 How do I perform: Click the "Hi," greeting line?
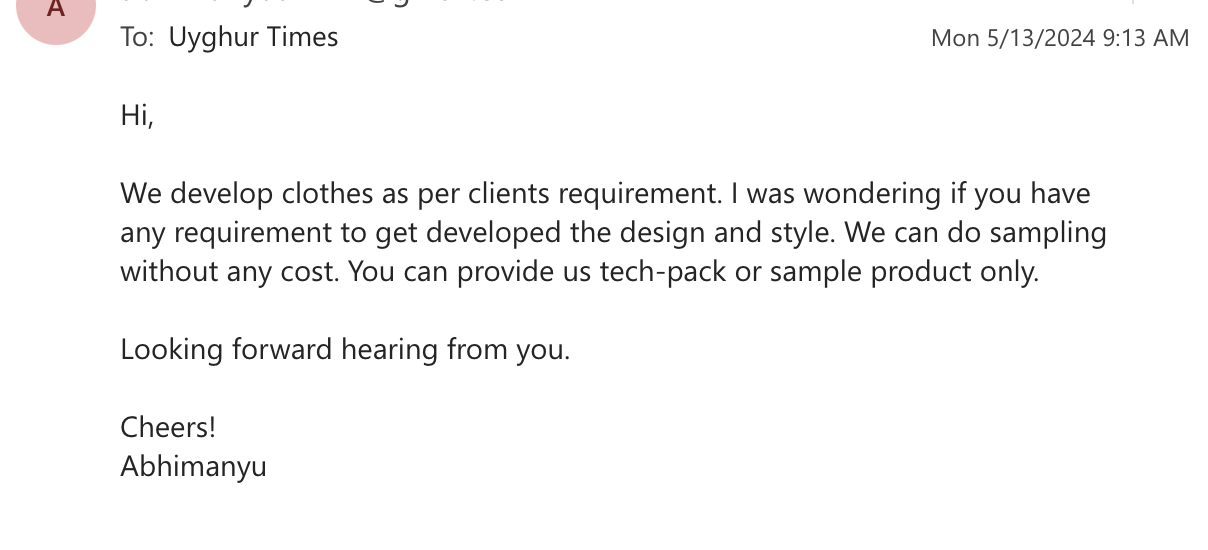(137, 116)
